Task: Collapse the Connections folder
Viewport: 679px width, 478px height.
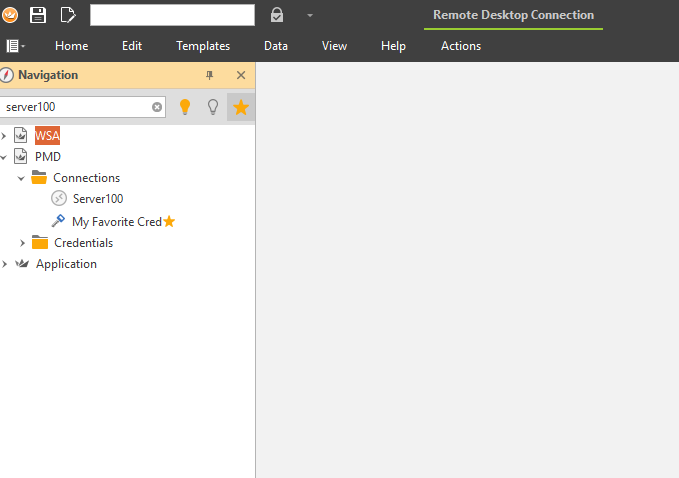Action: click(21, 178)
